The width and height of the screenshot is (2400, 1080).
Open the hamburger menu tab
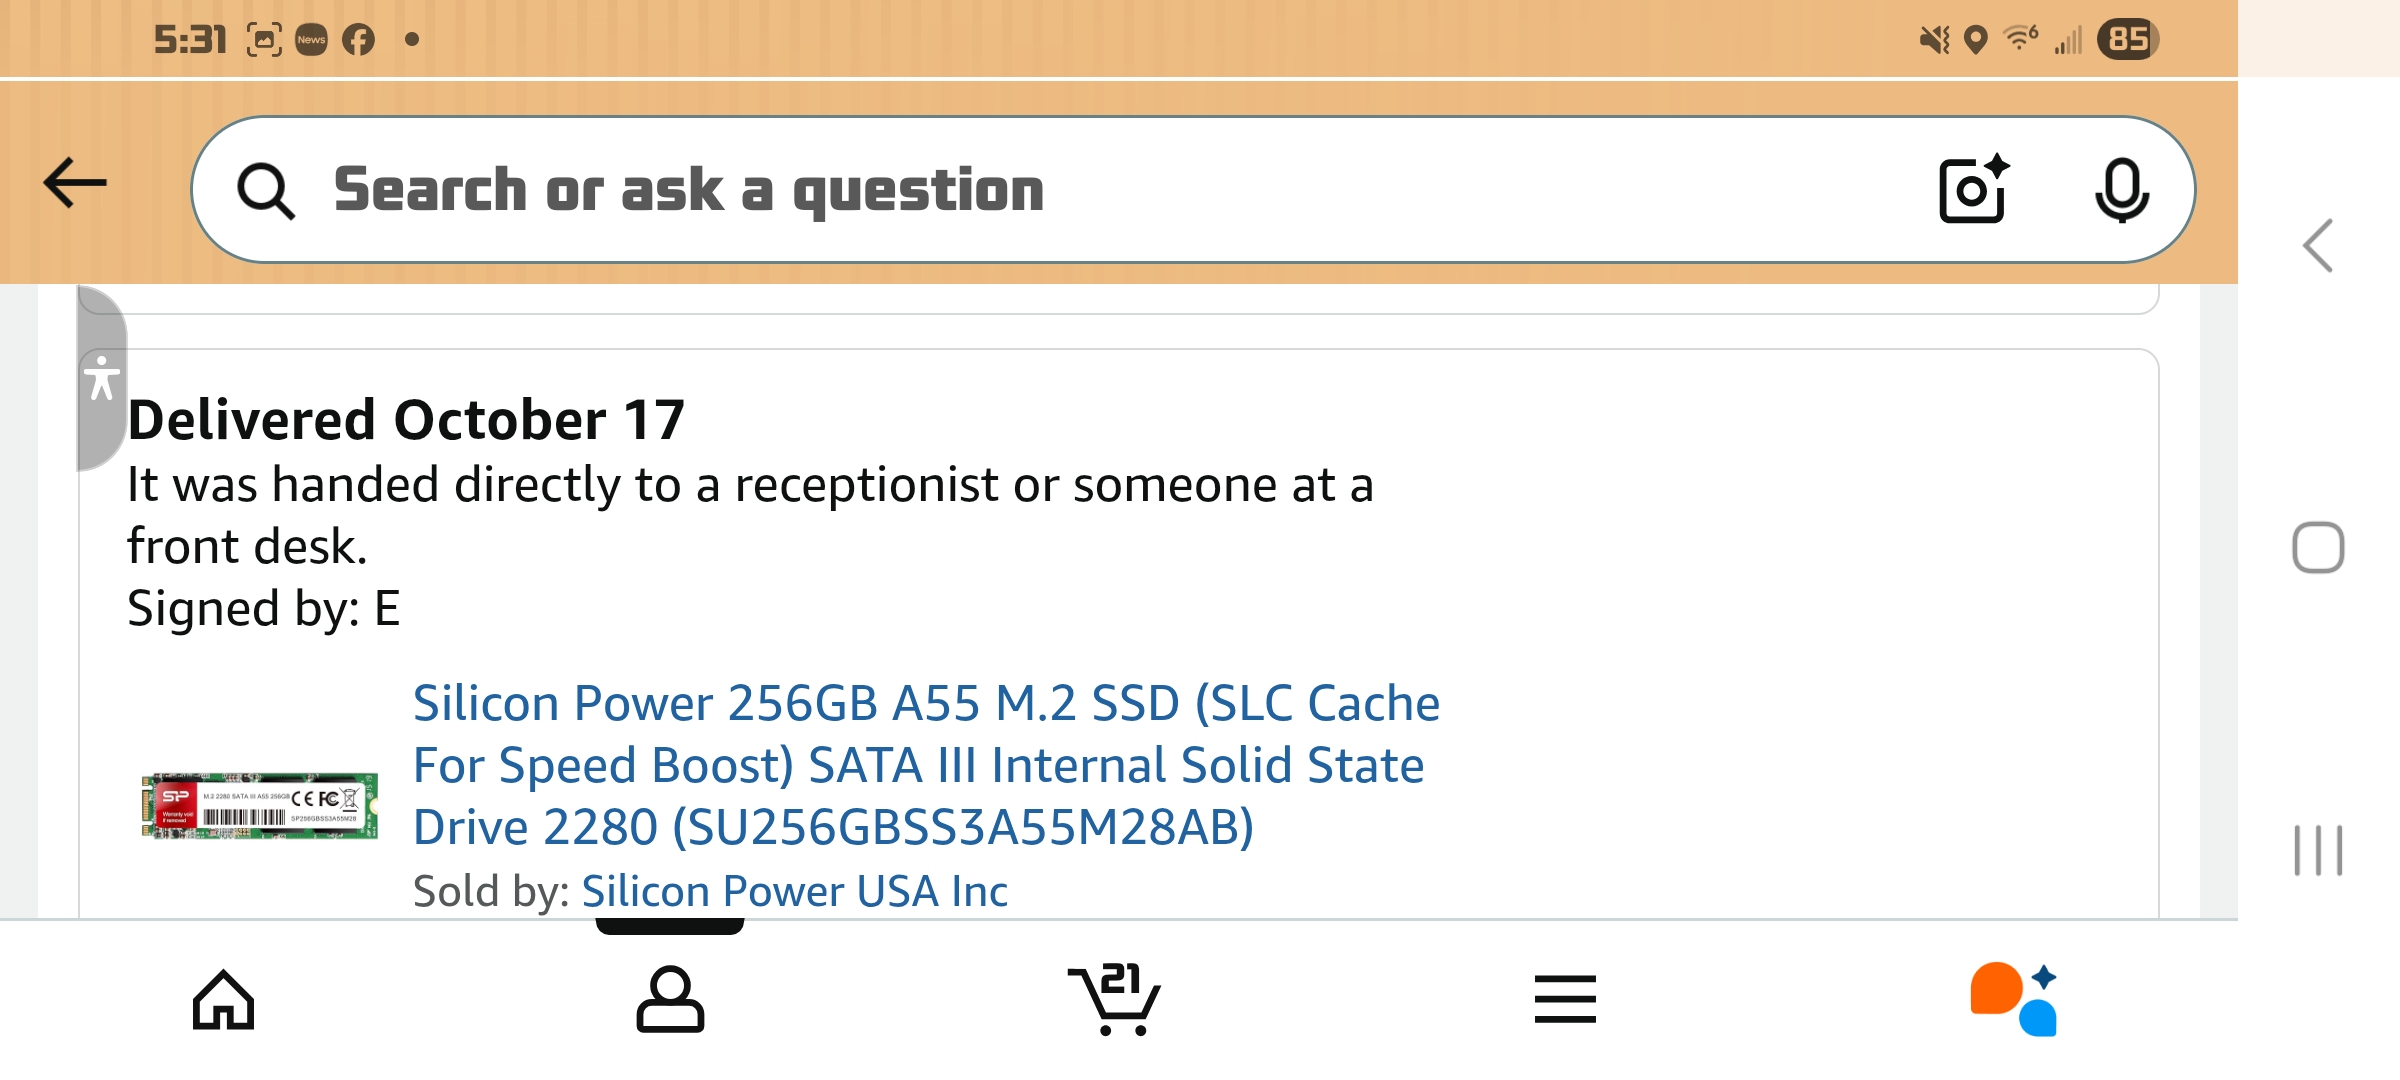[x=1565, y=1000]
